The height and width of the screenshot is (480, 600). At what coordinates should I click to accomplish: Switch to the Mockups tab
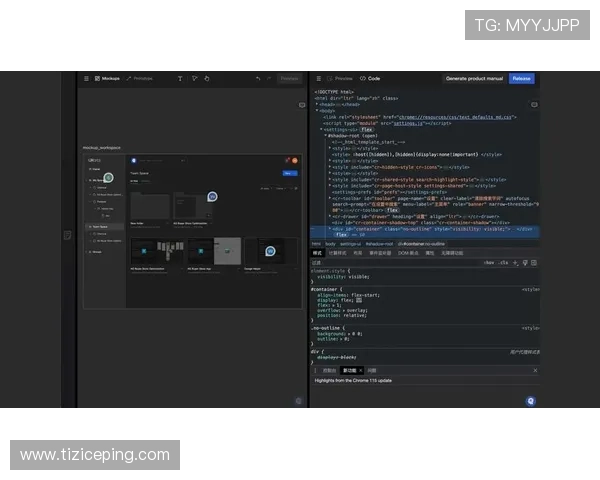[107, 78]
